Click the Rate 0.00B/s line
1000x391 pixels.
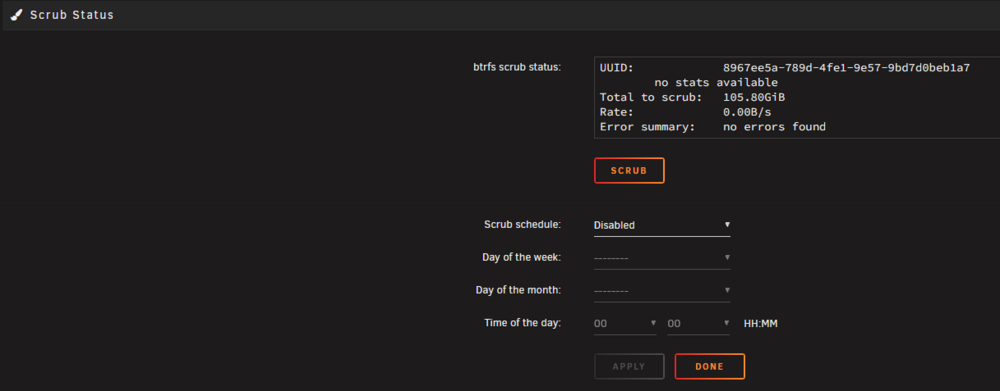click(x=686, y=112)
